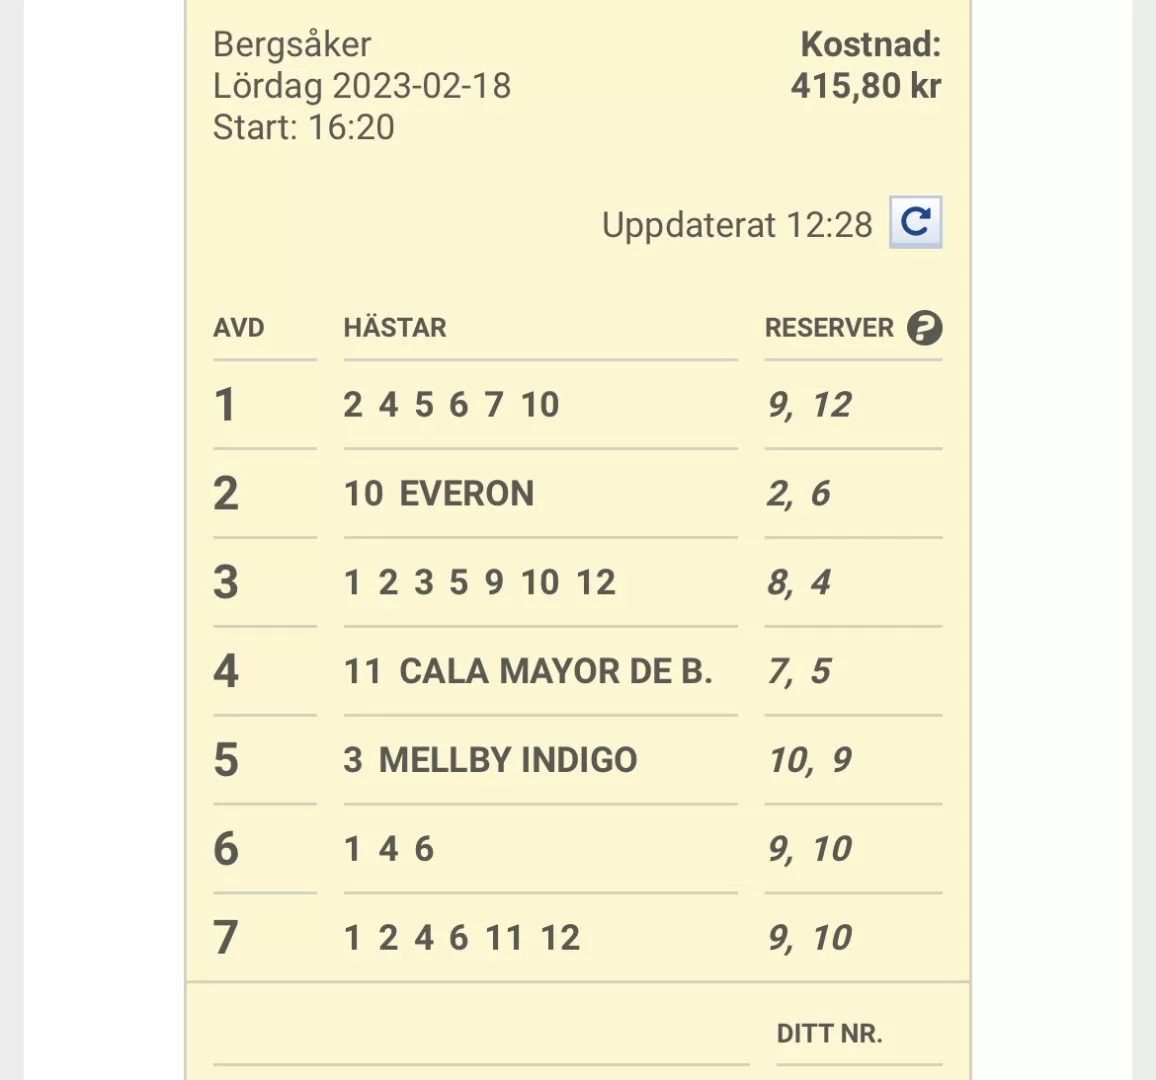Select race 7 horse numbers
Image resolution: width=1156 pixels, height=1080 pixels.
point(462,938)
